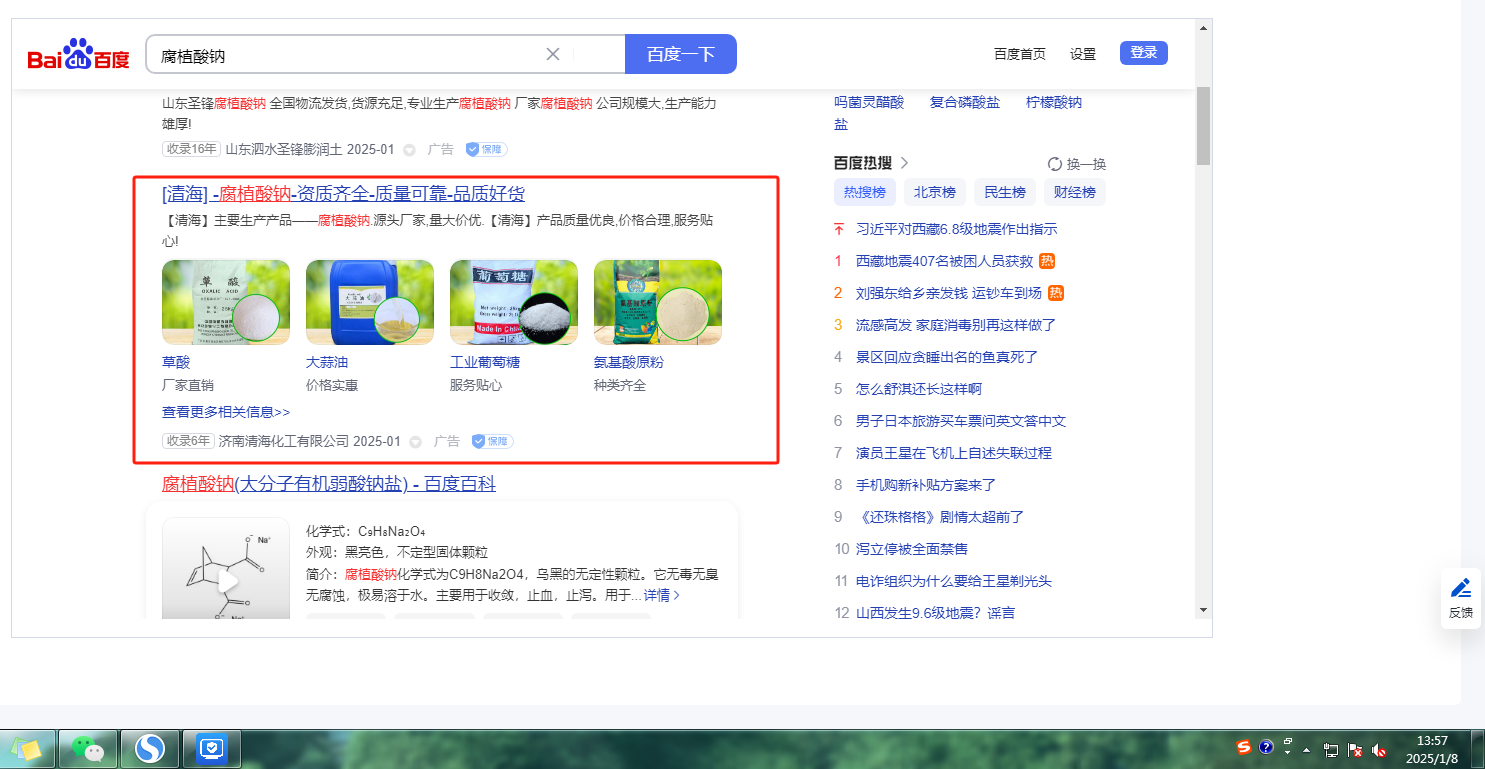Show hidden system tray icons

[1306, 749]
